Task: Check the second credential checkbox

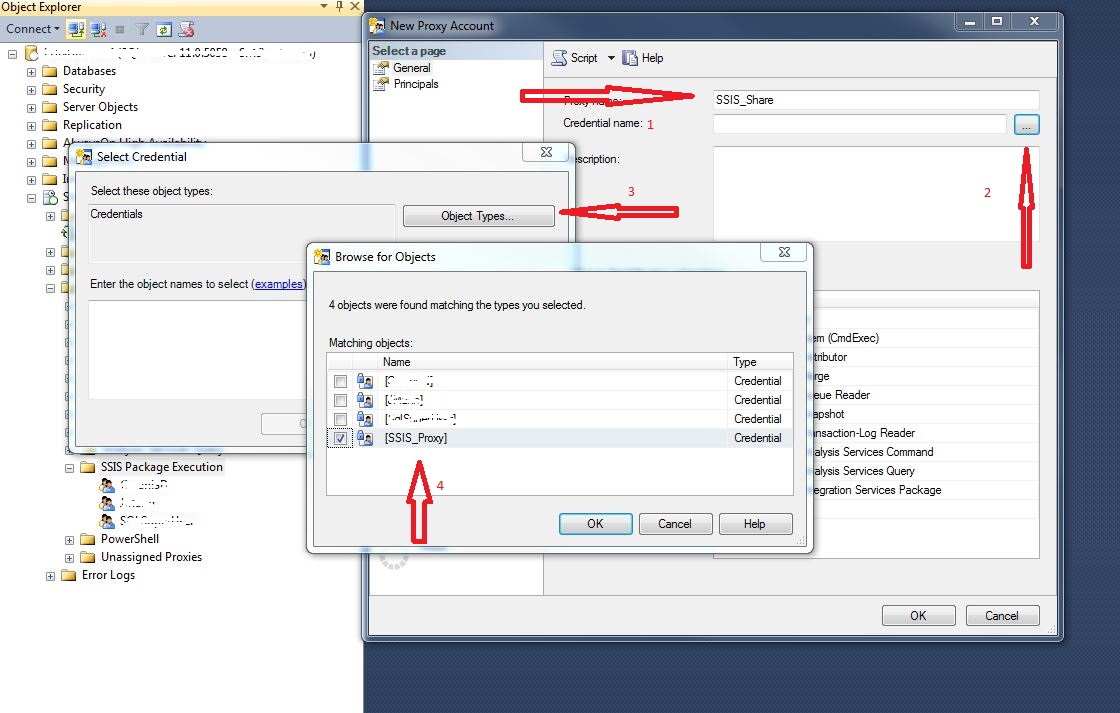Action: [x=340, y=400]
